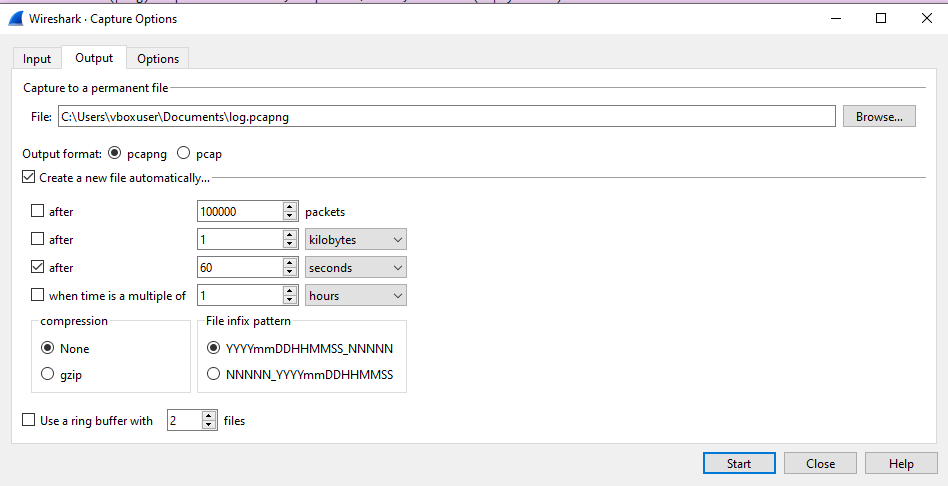Toggle Create a new file automatically checkbox
Image resolution: width=948 pixels, height=486 pixels.
(x=29, y=178)
